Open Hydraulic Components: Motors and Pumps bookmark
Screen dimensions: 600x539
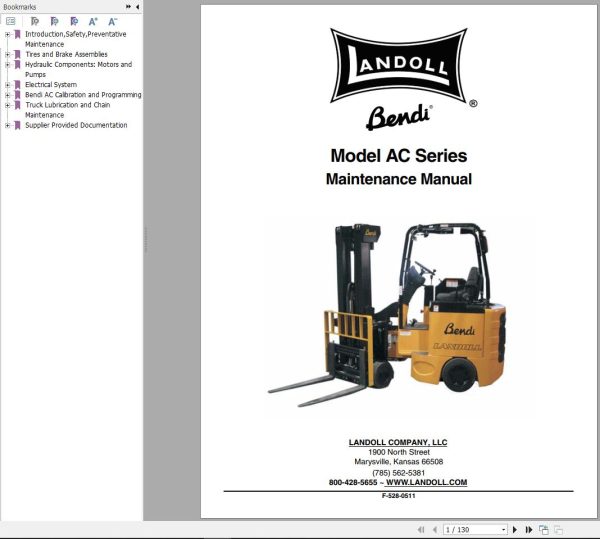point(78,69)
